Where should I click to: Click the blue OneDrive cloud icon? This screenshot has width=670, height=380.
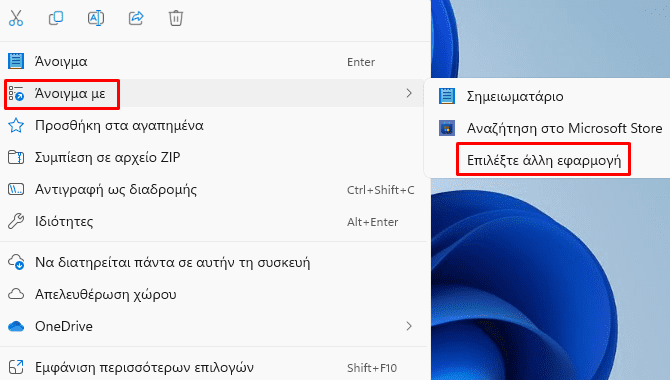tap(16, 326)
